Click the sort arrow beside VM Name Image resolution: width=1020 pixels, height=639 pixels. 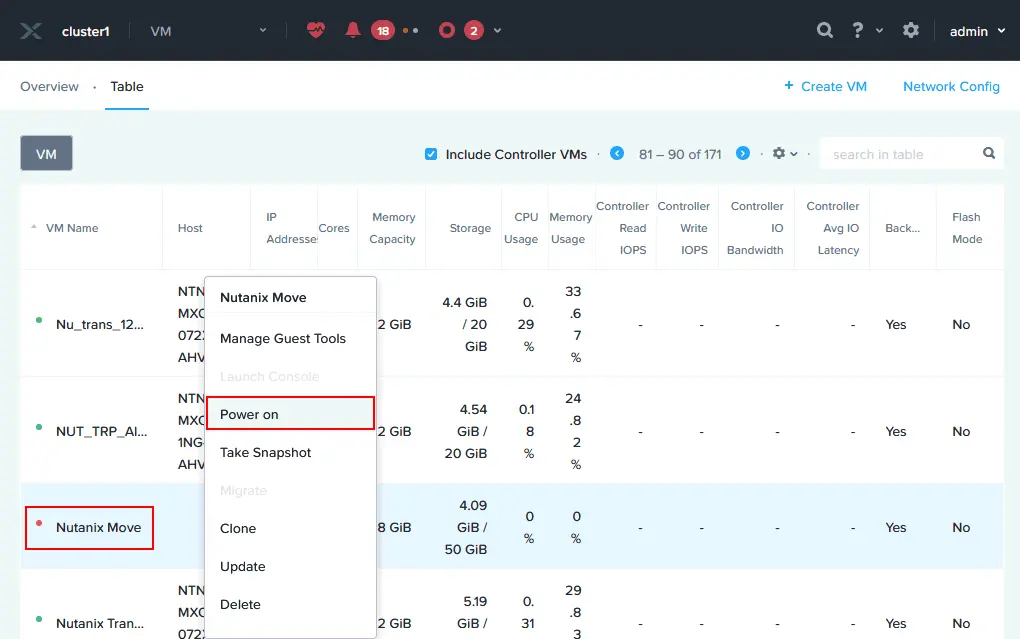click(x=34, y=227)
